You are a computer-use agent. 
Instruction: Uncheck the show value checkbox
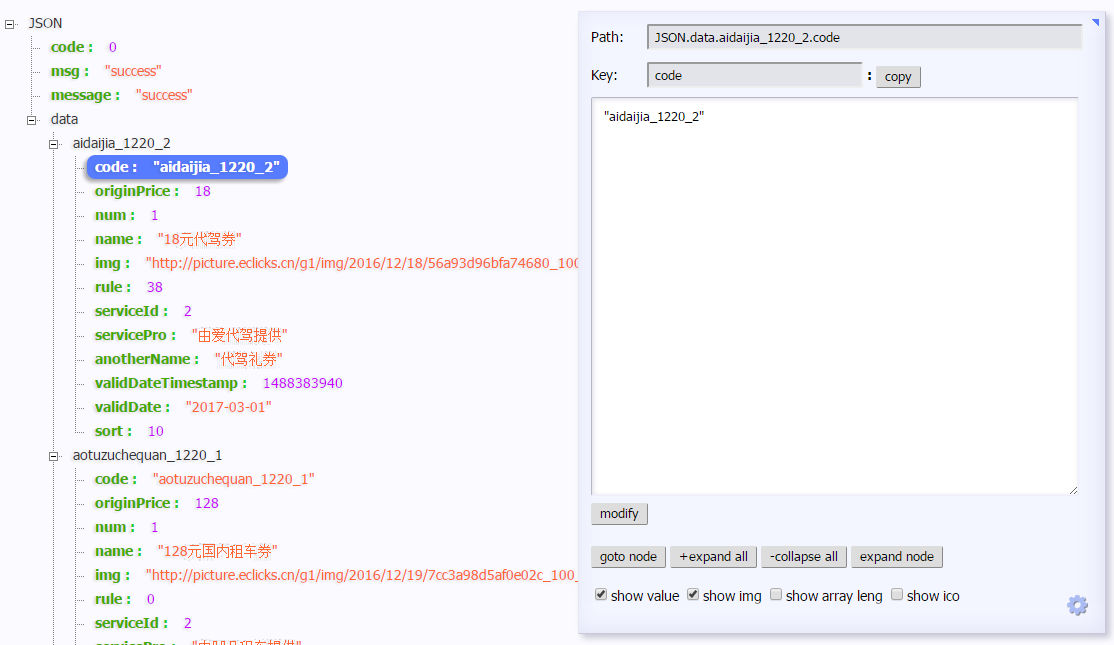[x=601, y=595]
